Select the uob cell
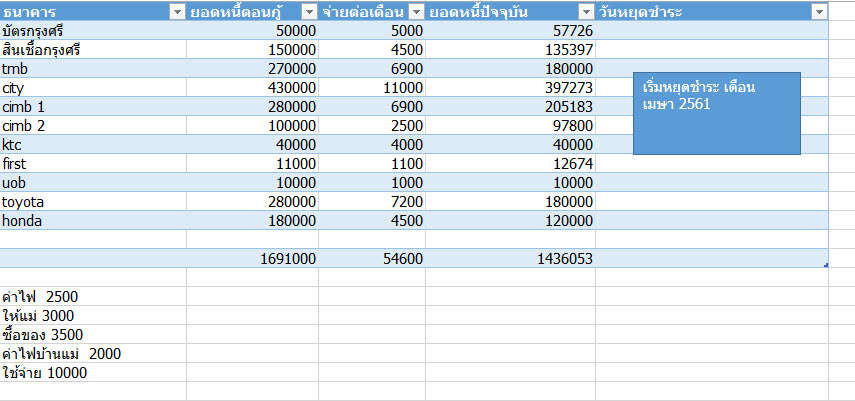 point(93,183)
